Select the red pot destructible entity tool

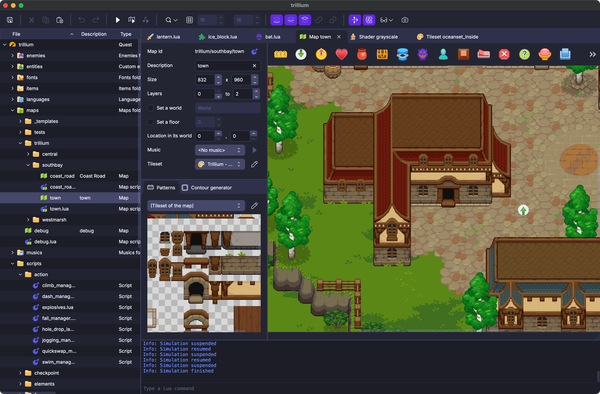click(x=362, y=54)
